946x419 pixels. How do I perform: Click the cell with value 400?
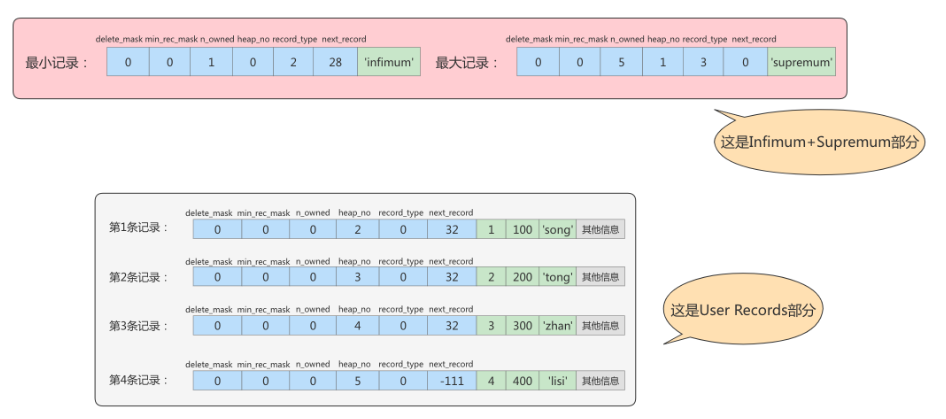(522, 380)
